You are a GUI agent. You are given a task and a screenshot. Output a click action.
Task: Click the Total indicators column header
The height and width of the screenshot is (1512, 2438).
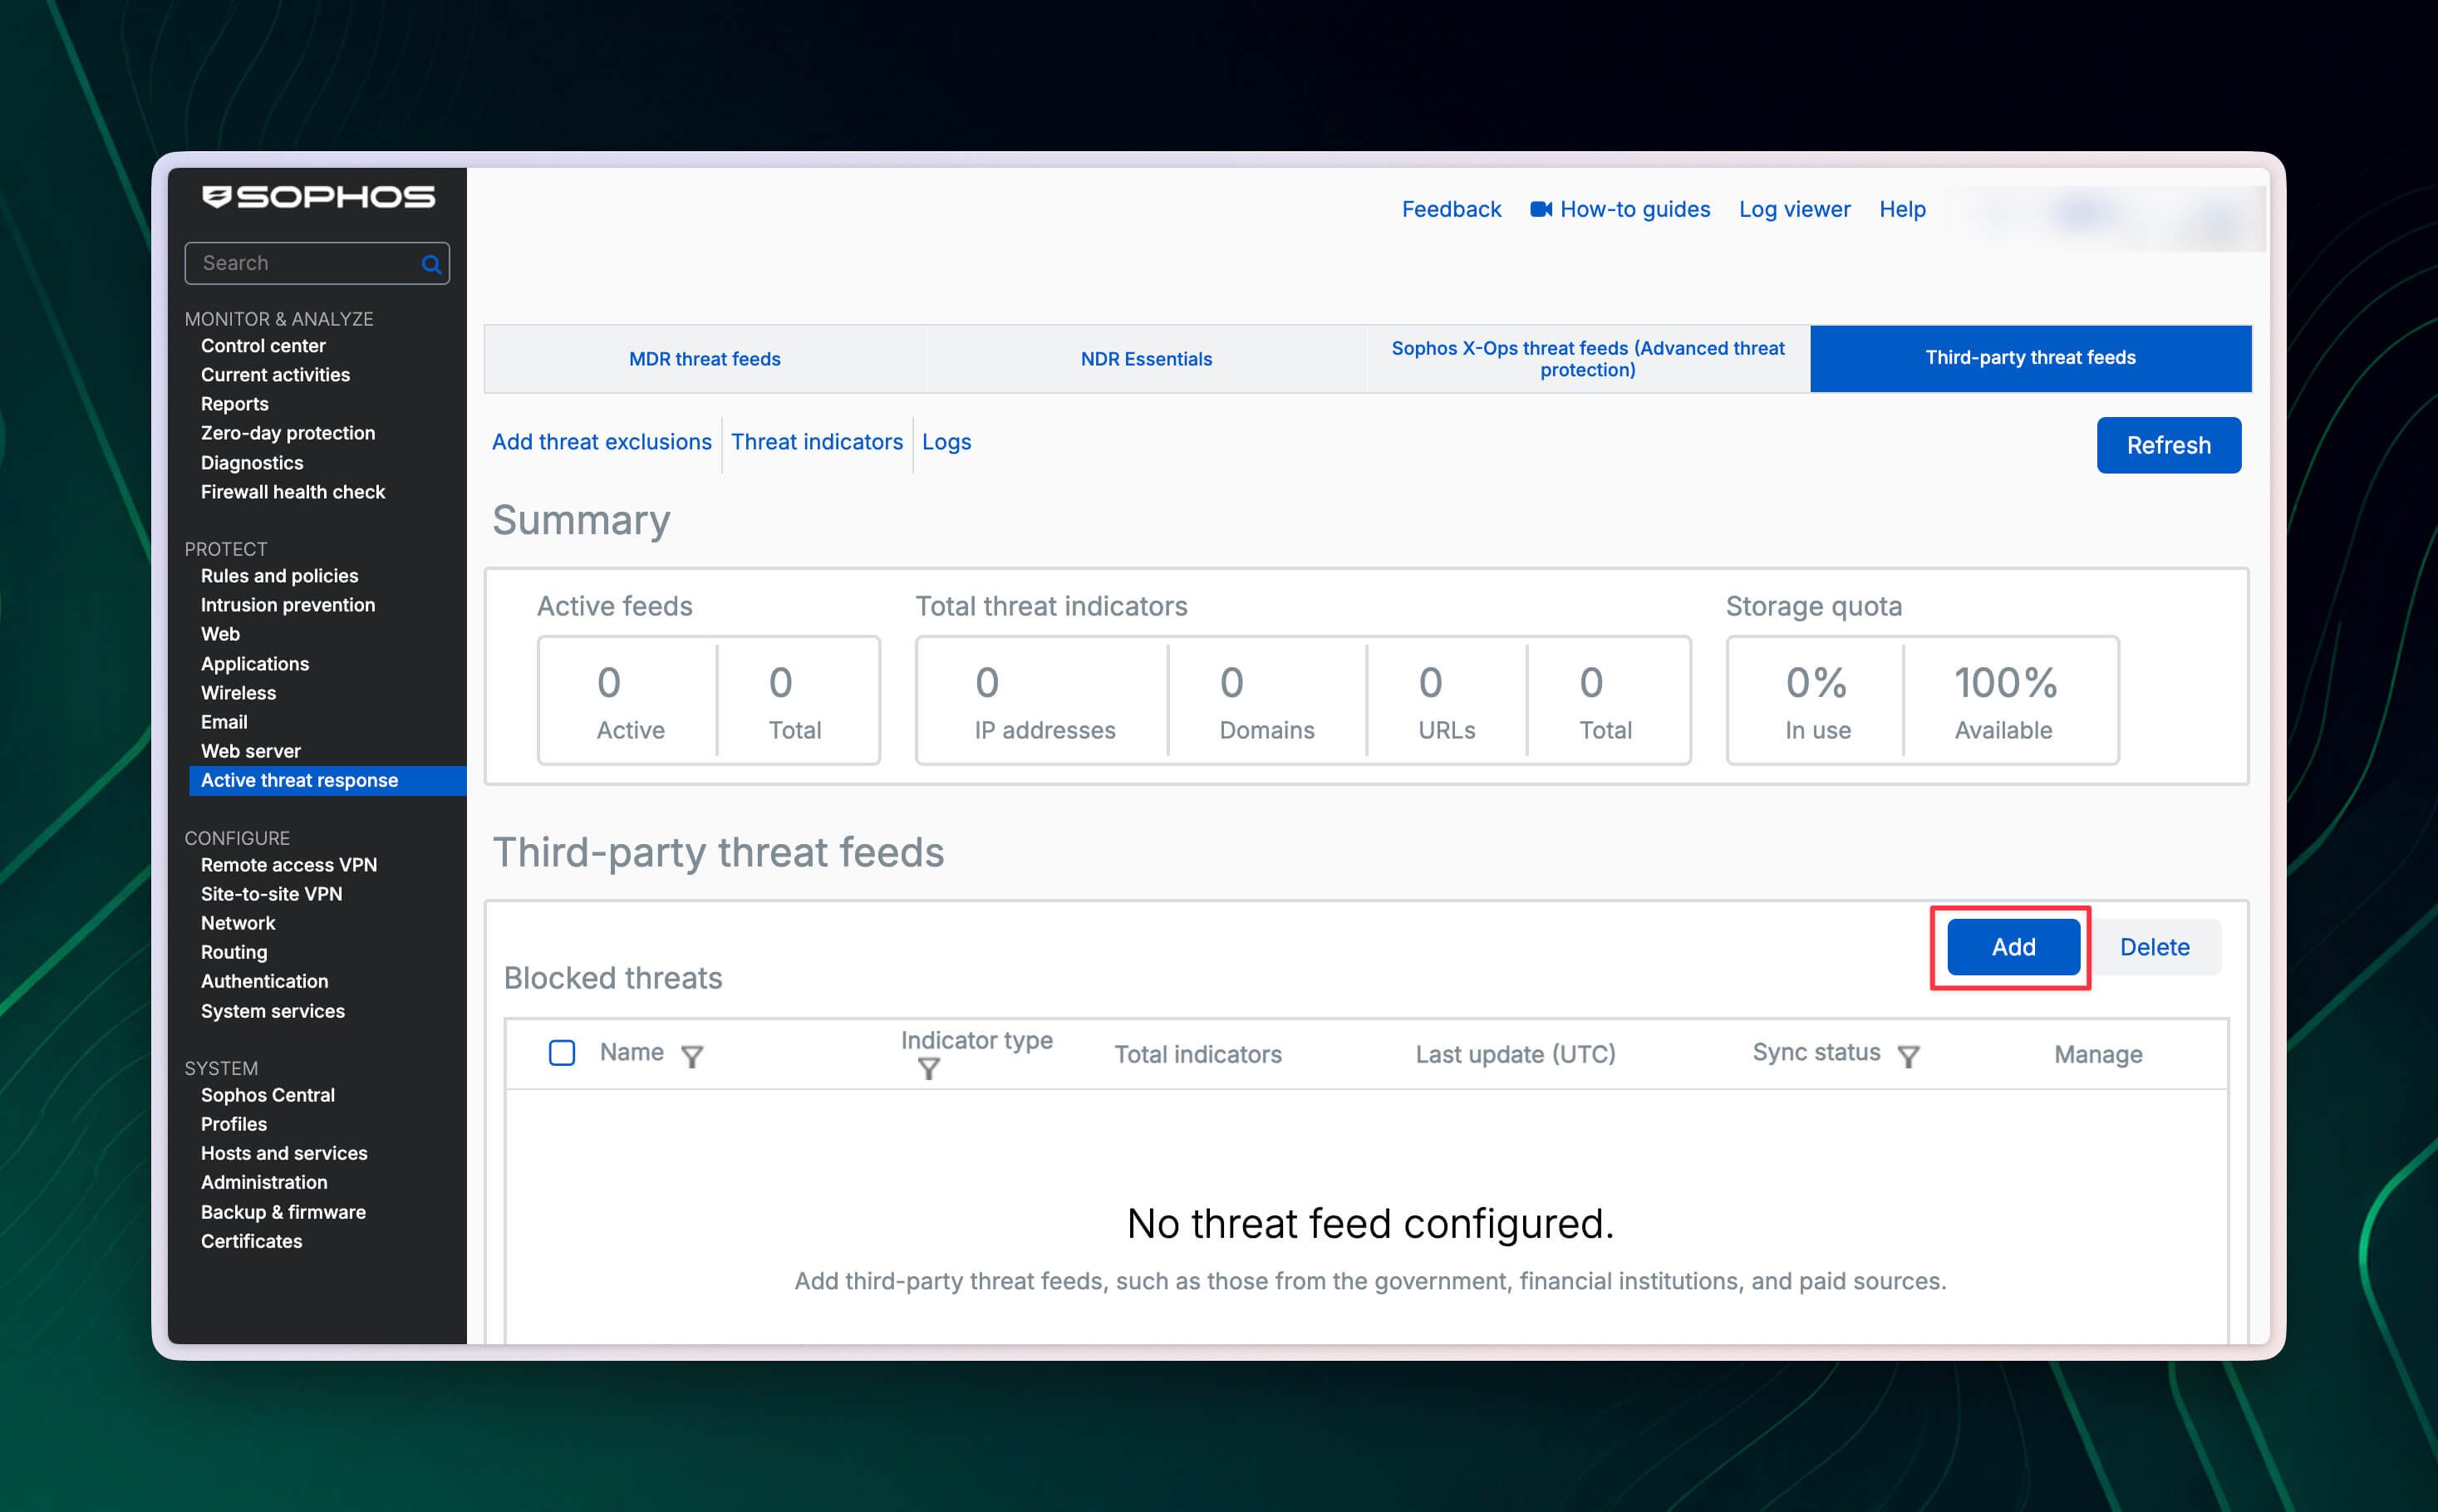(x=1198, y=1054)
